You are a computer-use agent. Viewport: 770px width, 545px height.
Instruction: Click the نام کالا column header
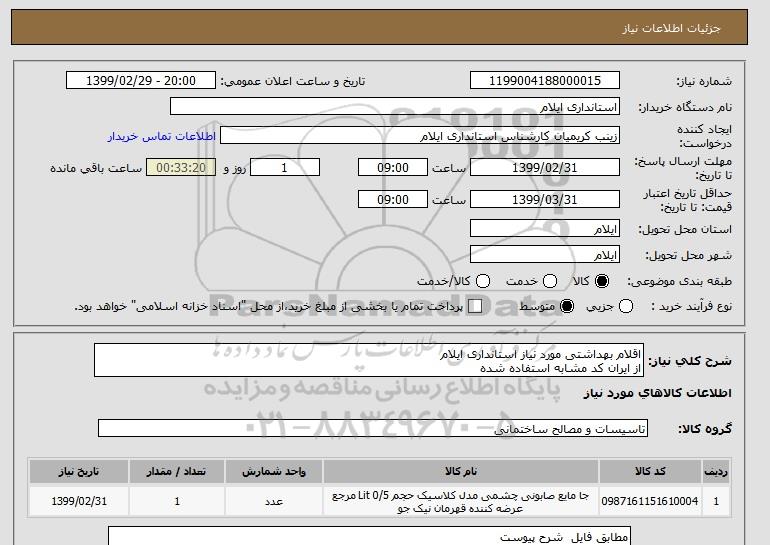click(461, 471)
